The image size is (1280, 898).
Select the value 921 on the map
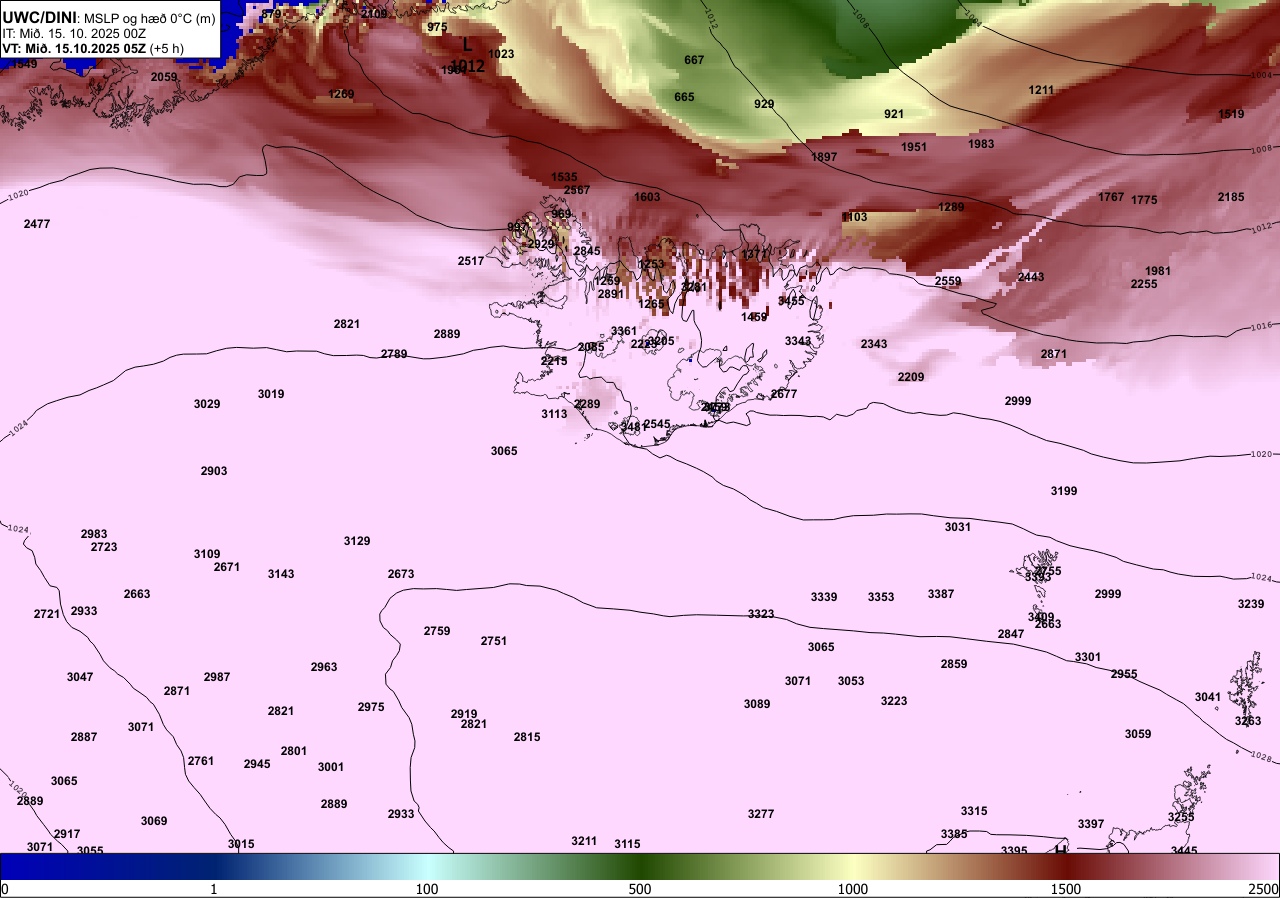(894, 114)
